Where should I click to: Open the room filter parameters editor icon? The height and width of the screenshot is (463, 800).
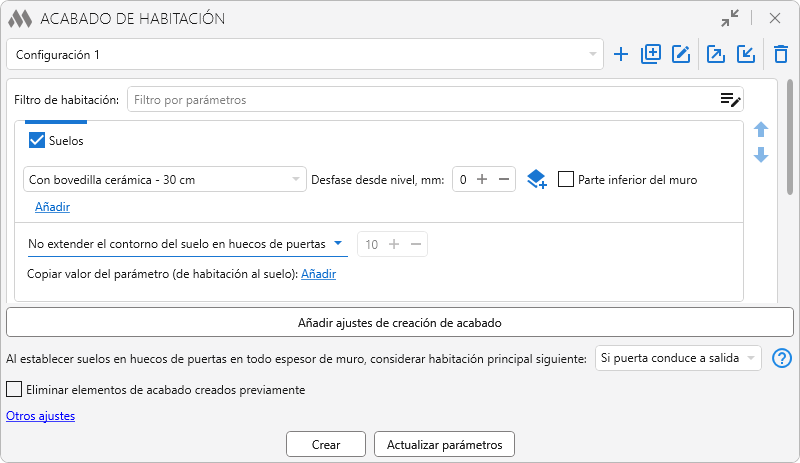(x=730, y=99)
